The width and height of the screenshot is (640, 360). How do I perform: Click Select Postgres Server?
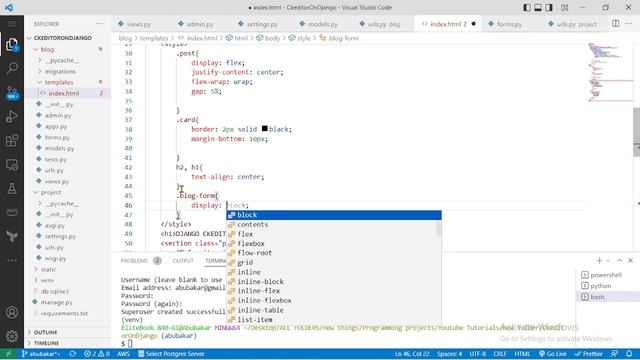[x=171, y=354]
